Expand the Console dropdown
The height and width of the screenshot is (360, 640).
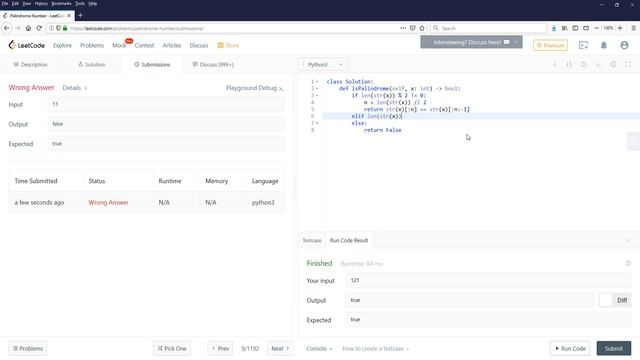tap(319, 349)
